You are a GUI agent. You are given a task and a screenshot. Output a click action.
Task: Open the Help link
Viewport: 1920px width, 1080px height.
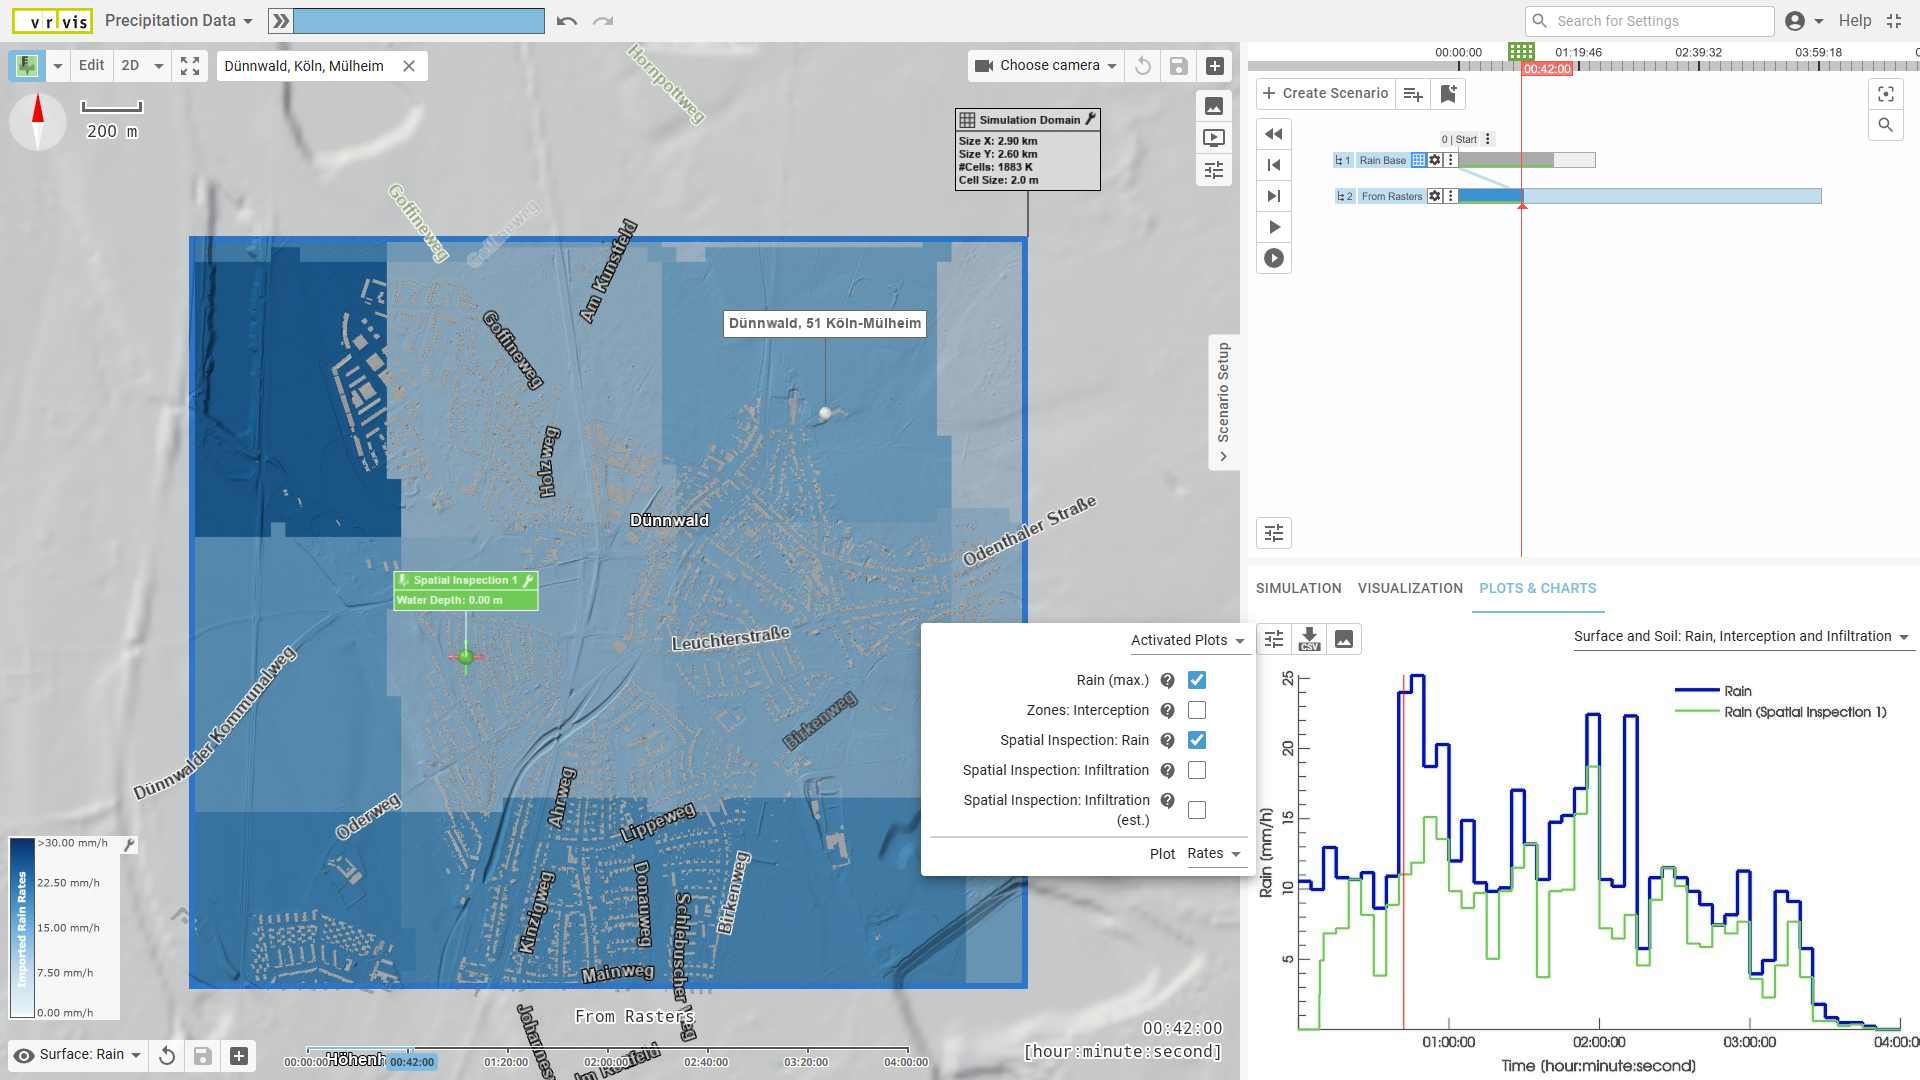pos(1854,21)
